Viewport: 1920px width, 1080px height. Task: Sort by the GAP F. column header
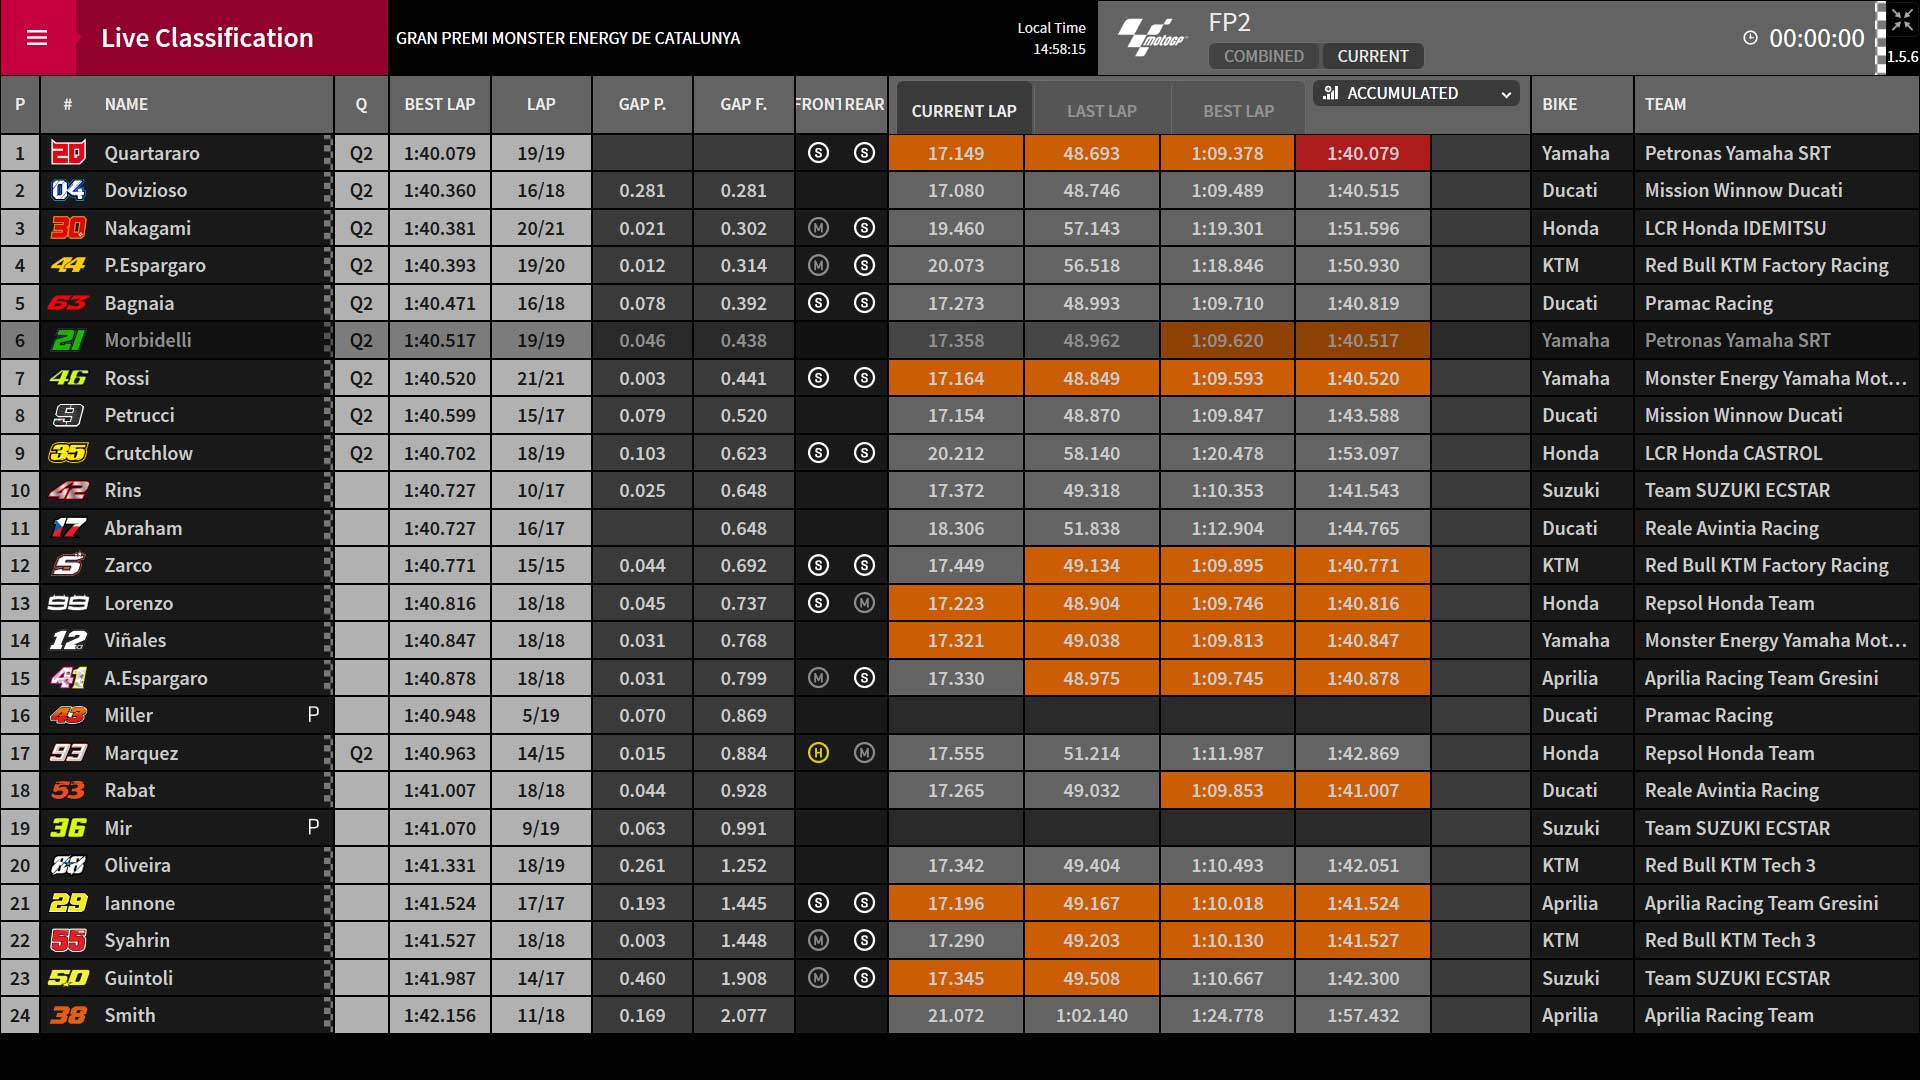click(x=744, y=104)
